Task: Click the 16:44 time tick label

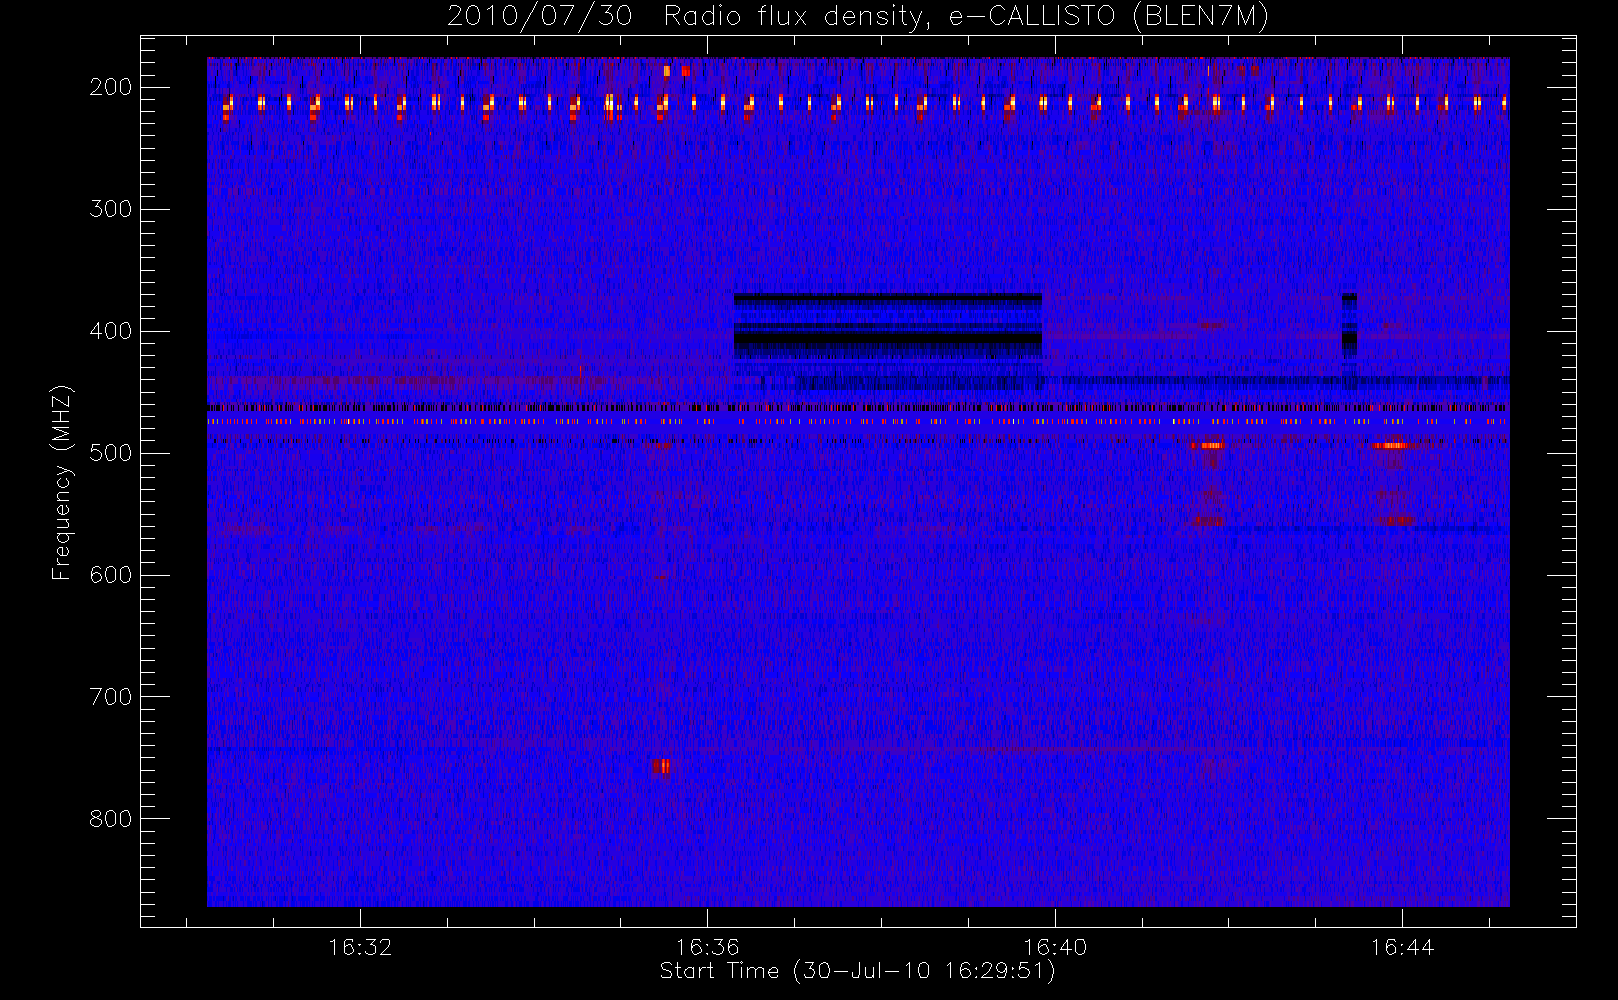Action: pyautogui.click(x=1402, y=947)
